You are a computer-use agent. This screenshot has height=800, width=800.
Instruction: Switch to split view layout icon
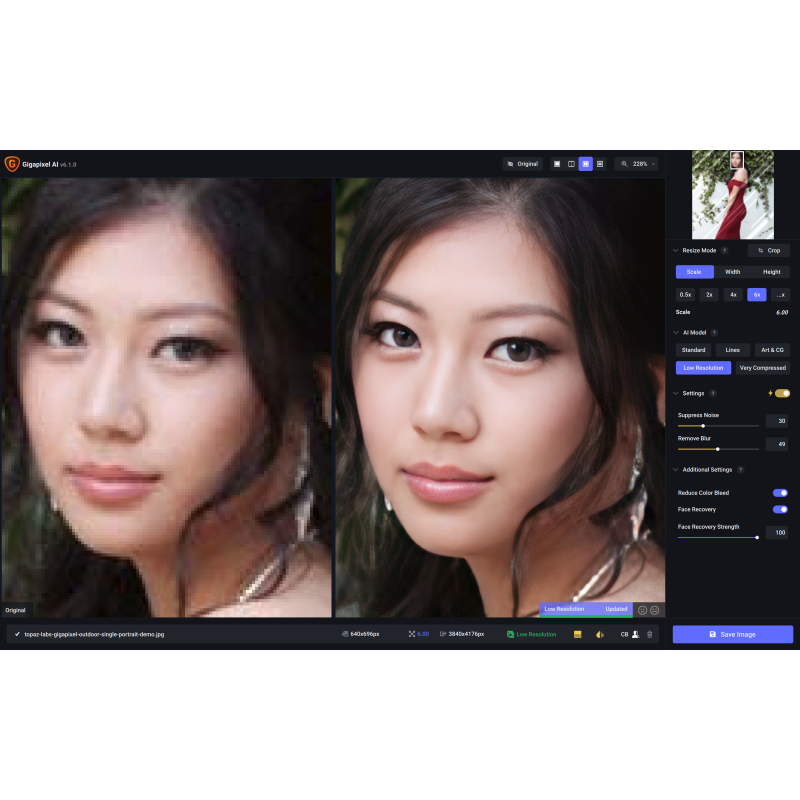pyautogui.click(x=571, y=164)
